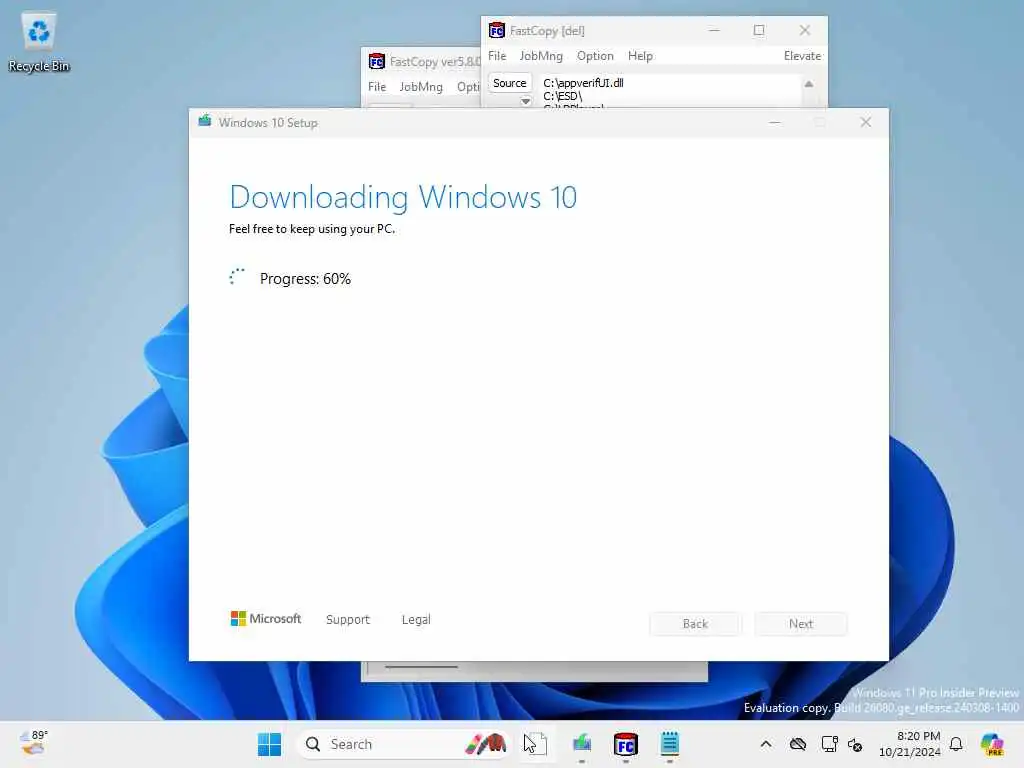Click the C:\appverifUI.dll source entry
The height and width of the screenshot is (768, 1024).
(x=583, y=83)
